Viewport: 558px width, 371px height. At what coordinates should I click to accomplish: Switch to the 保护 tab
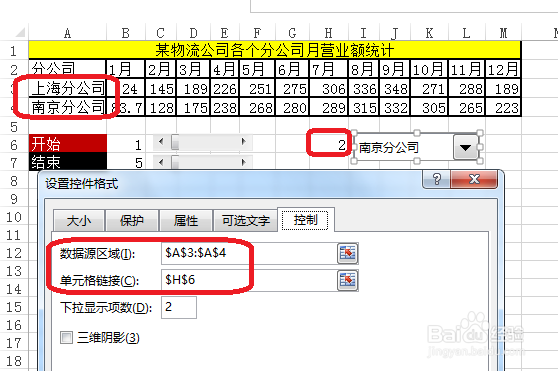(x=132, y=221)
